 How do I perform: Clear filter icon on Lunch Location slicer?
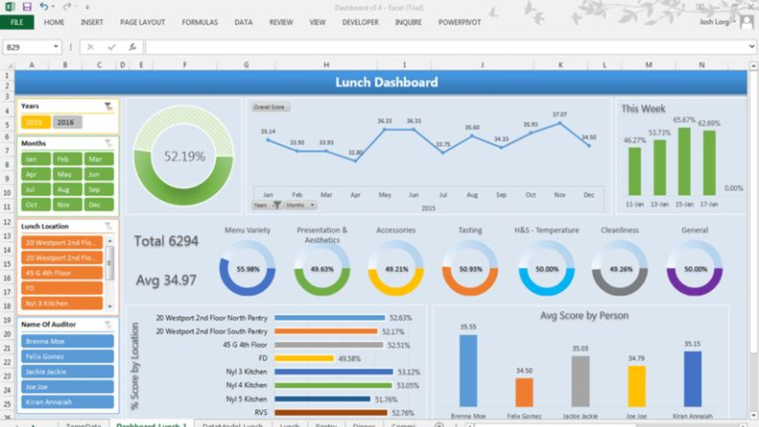click(108, 226)
